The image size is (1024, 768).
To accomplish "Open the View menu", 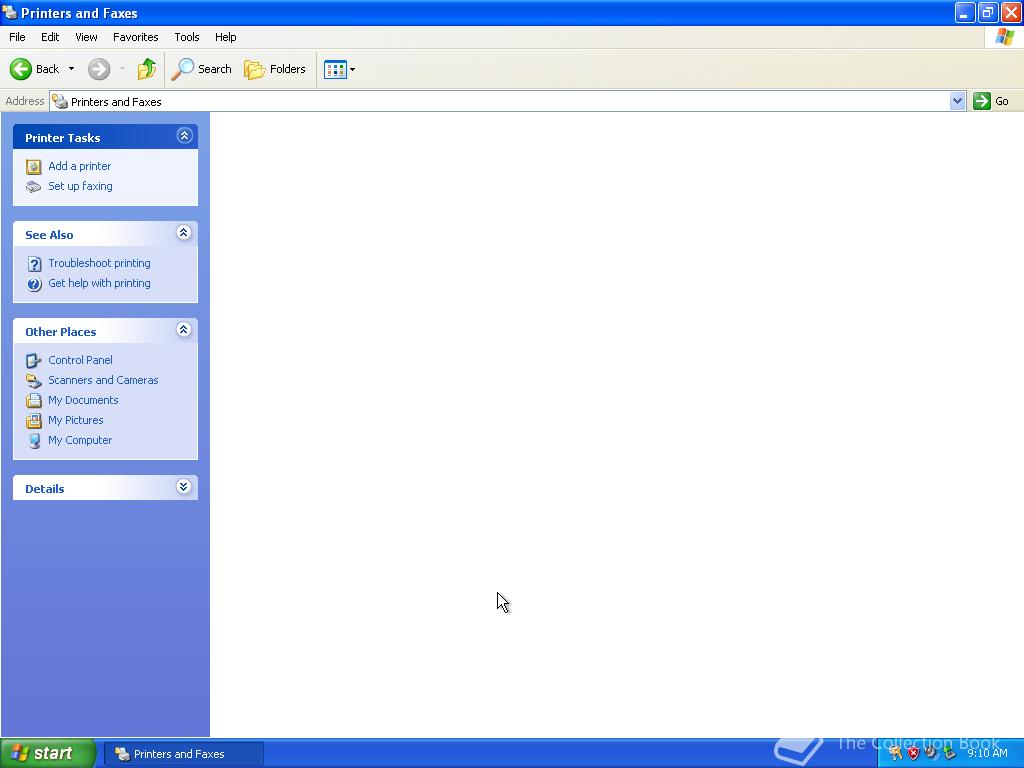I will click(x=86, y=37).
